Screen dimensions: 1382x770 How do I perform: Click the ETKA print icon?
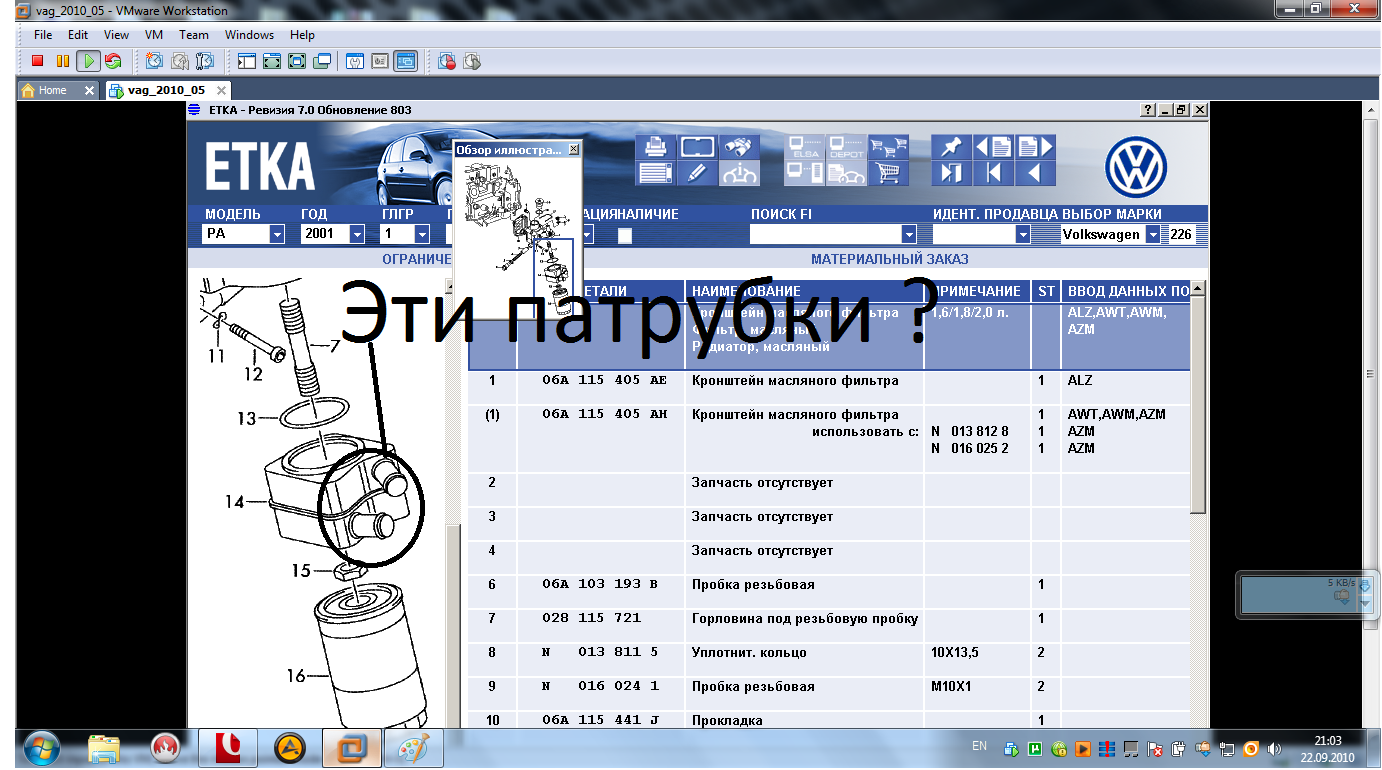pos(655,147)
